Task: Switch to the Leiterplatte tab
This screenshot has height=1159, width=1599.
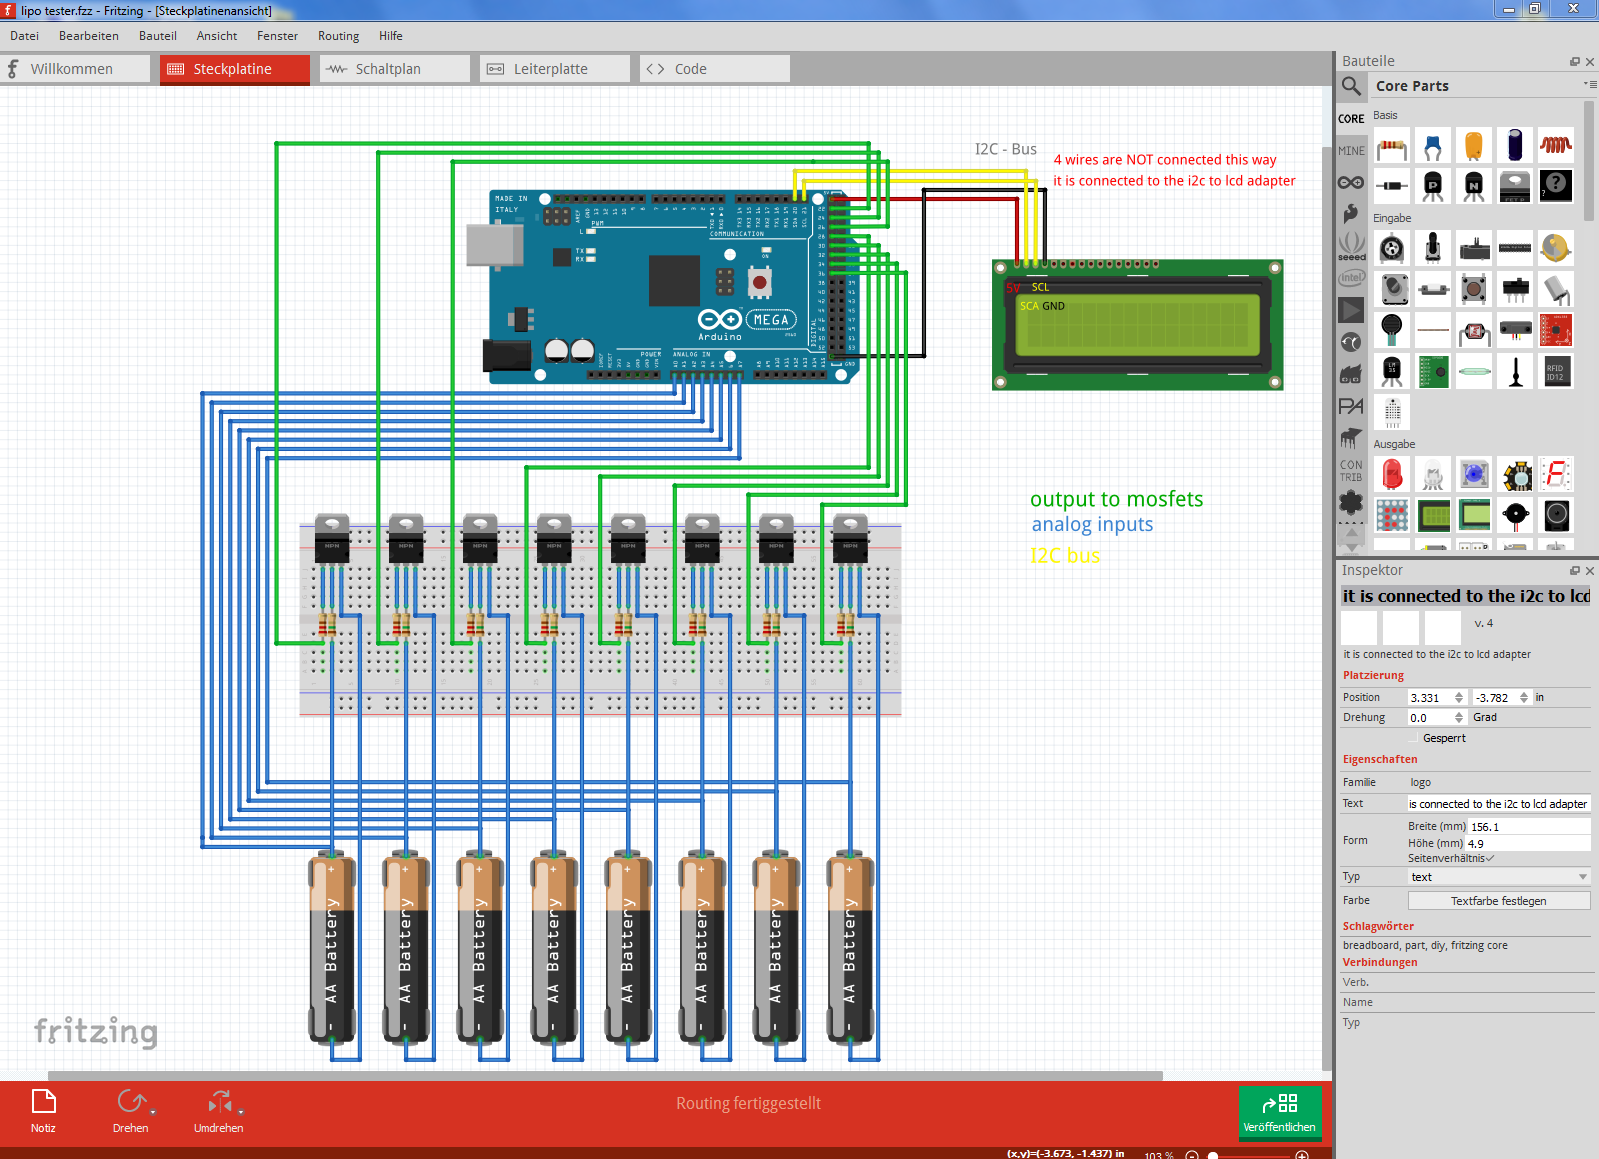Action: 555,69
